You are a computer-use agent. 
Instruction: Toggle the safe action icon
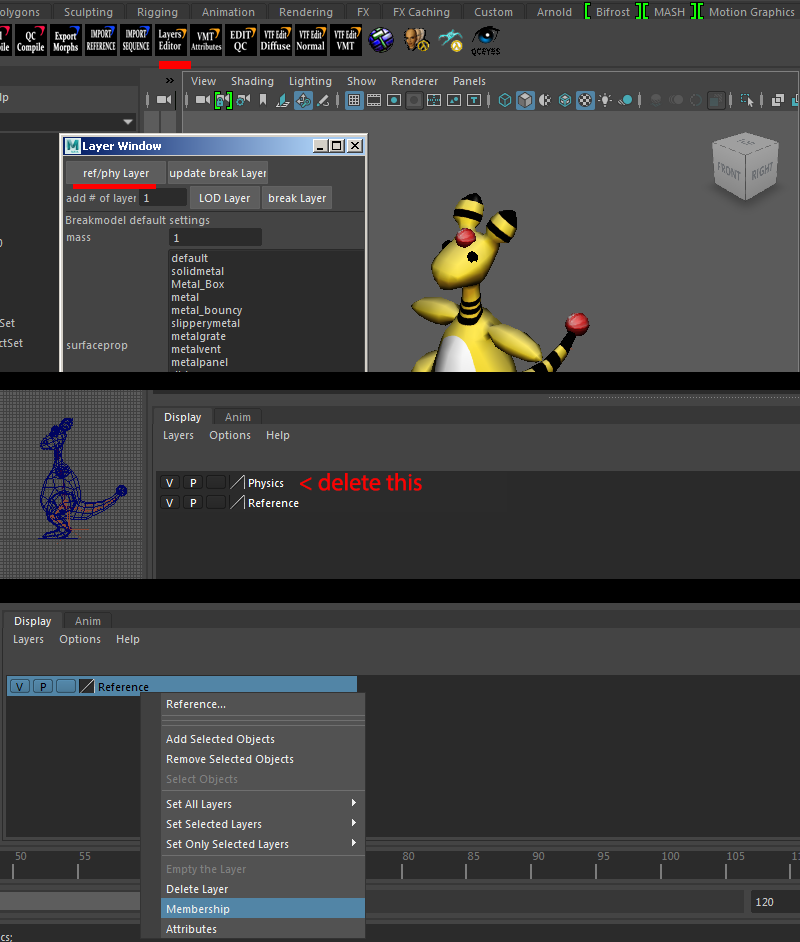click(454, 100)
